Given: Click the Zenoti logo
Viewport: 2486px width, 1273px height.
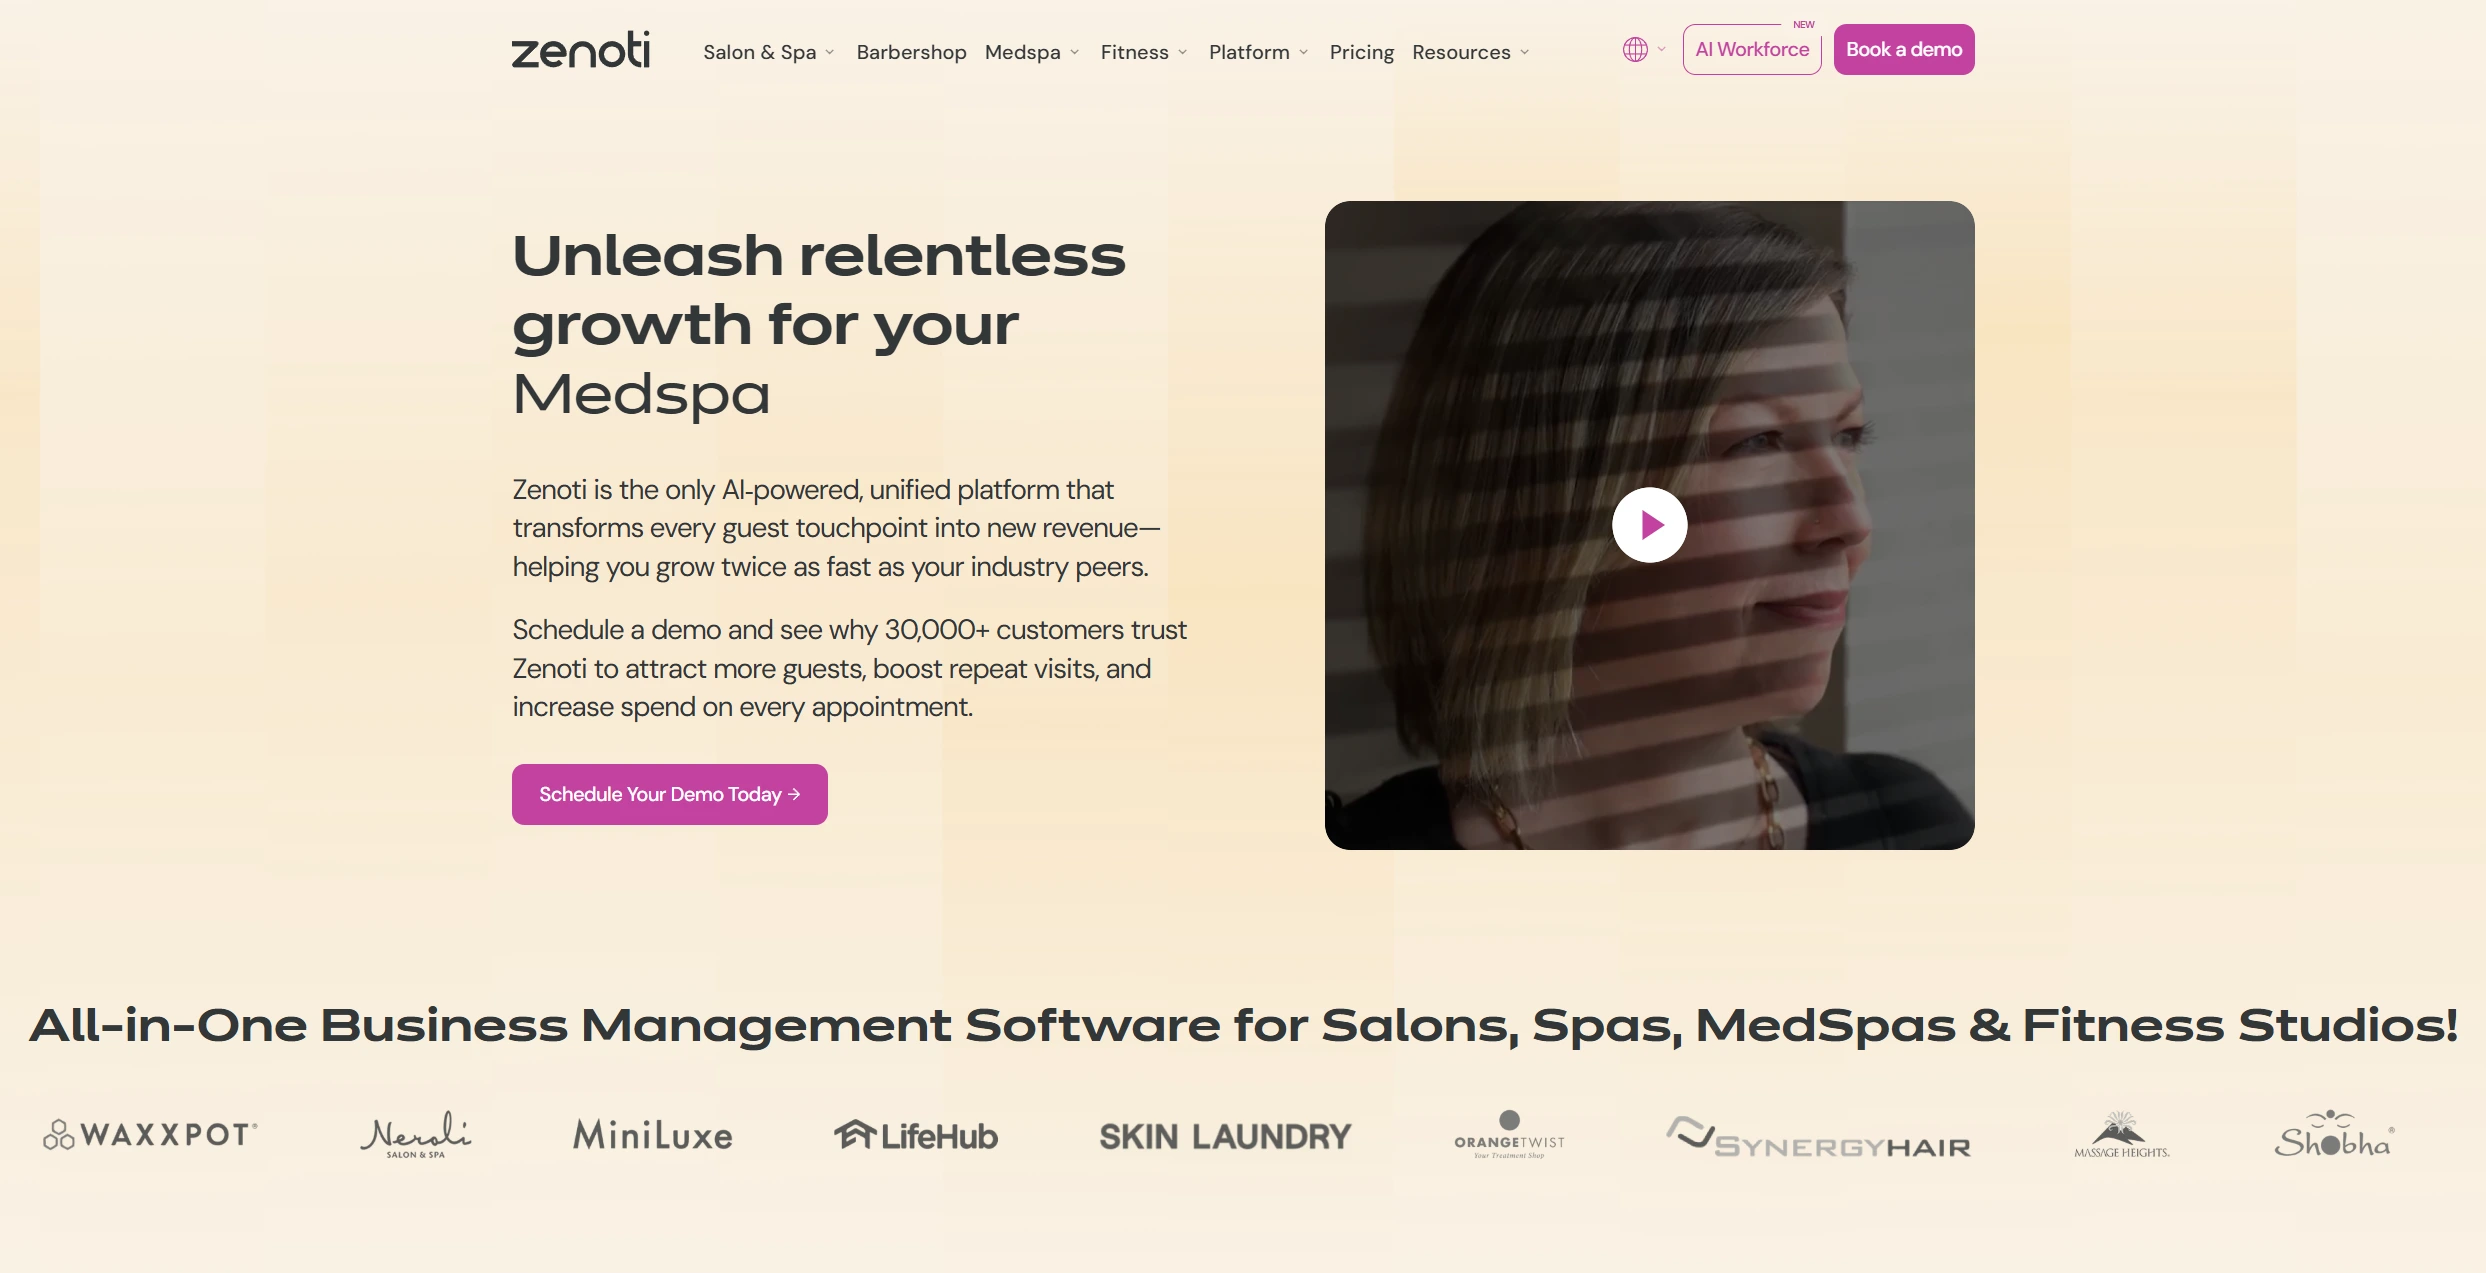Looking at the screenshot, I should tap(580, 50).
